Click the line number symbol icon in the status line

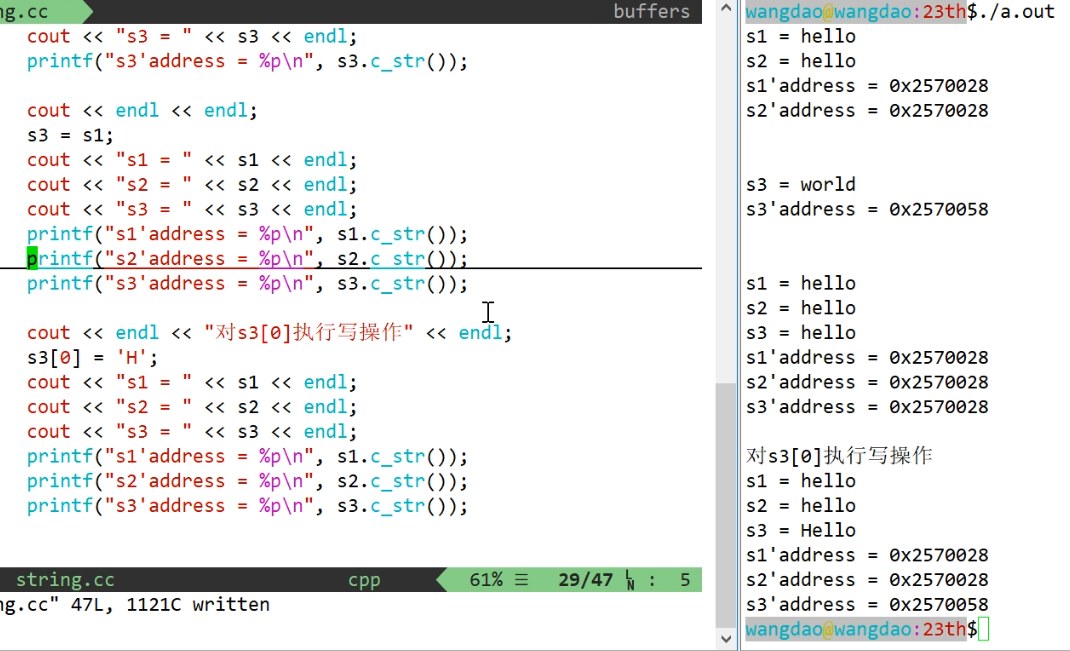click(630, 580)
